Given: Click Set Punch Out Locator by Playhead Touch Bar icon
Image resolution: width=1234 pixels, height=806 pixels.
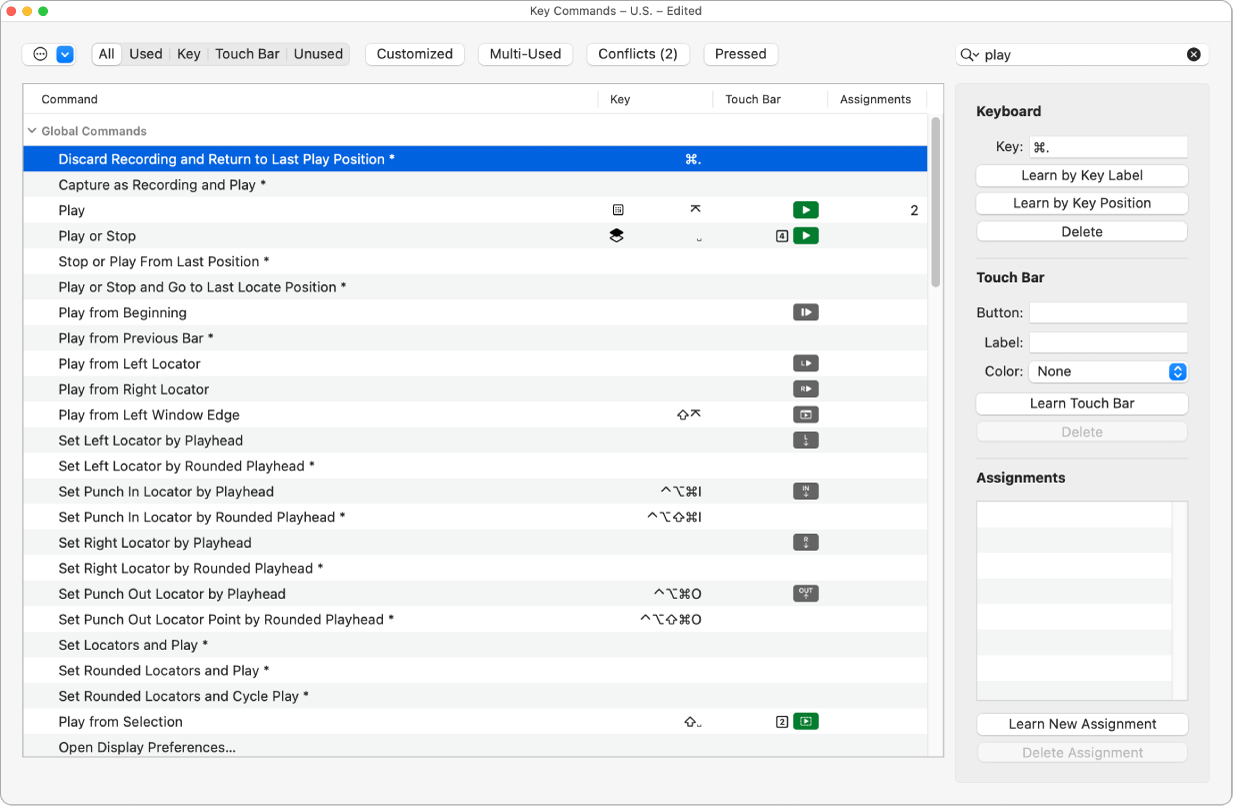Looking at the screenshot, I should click(x=805, y=593).
